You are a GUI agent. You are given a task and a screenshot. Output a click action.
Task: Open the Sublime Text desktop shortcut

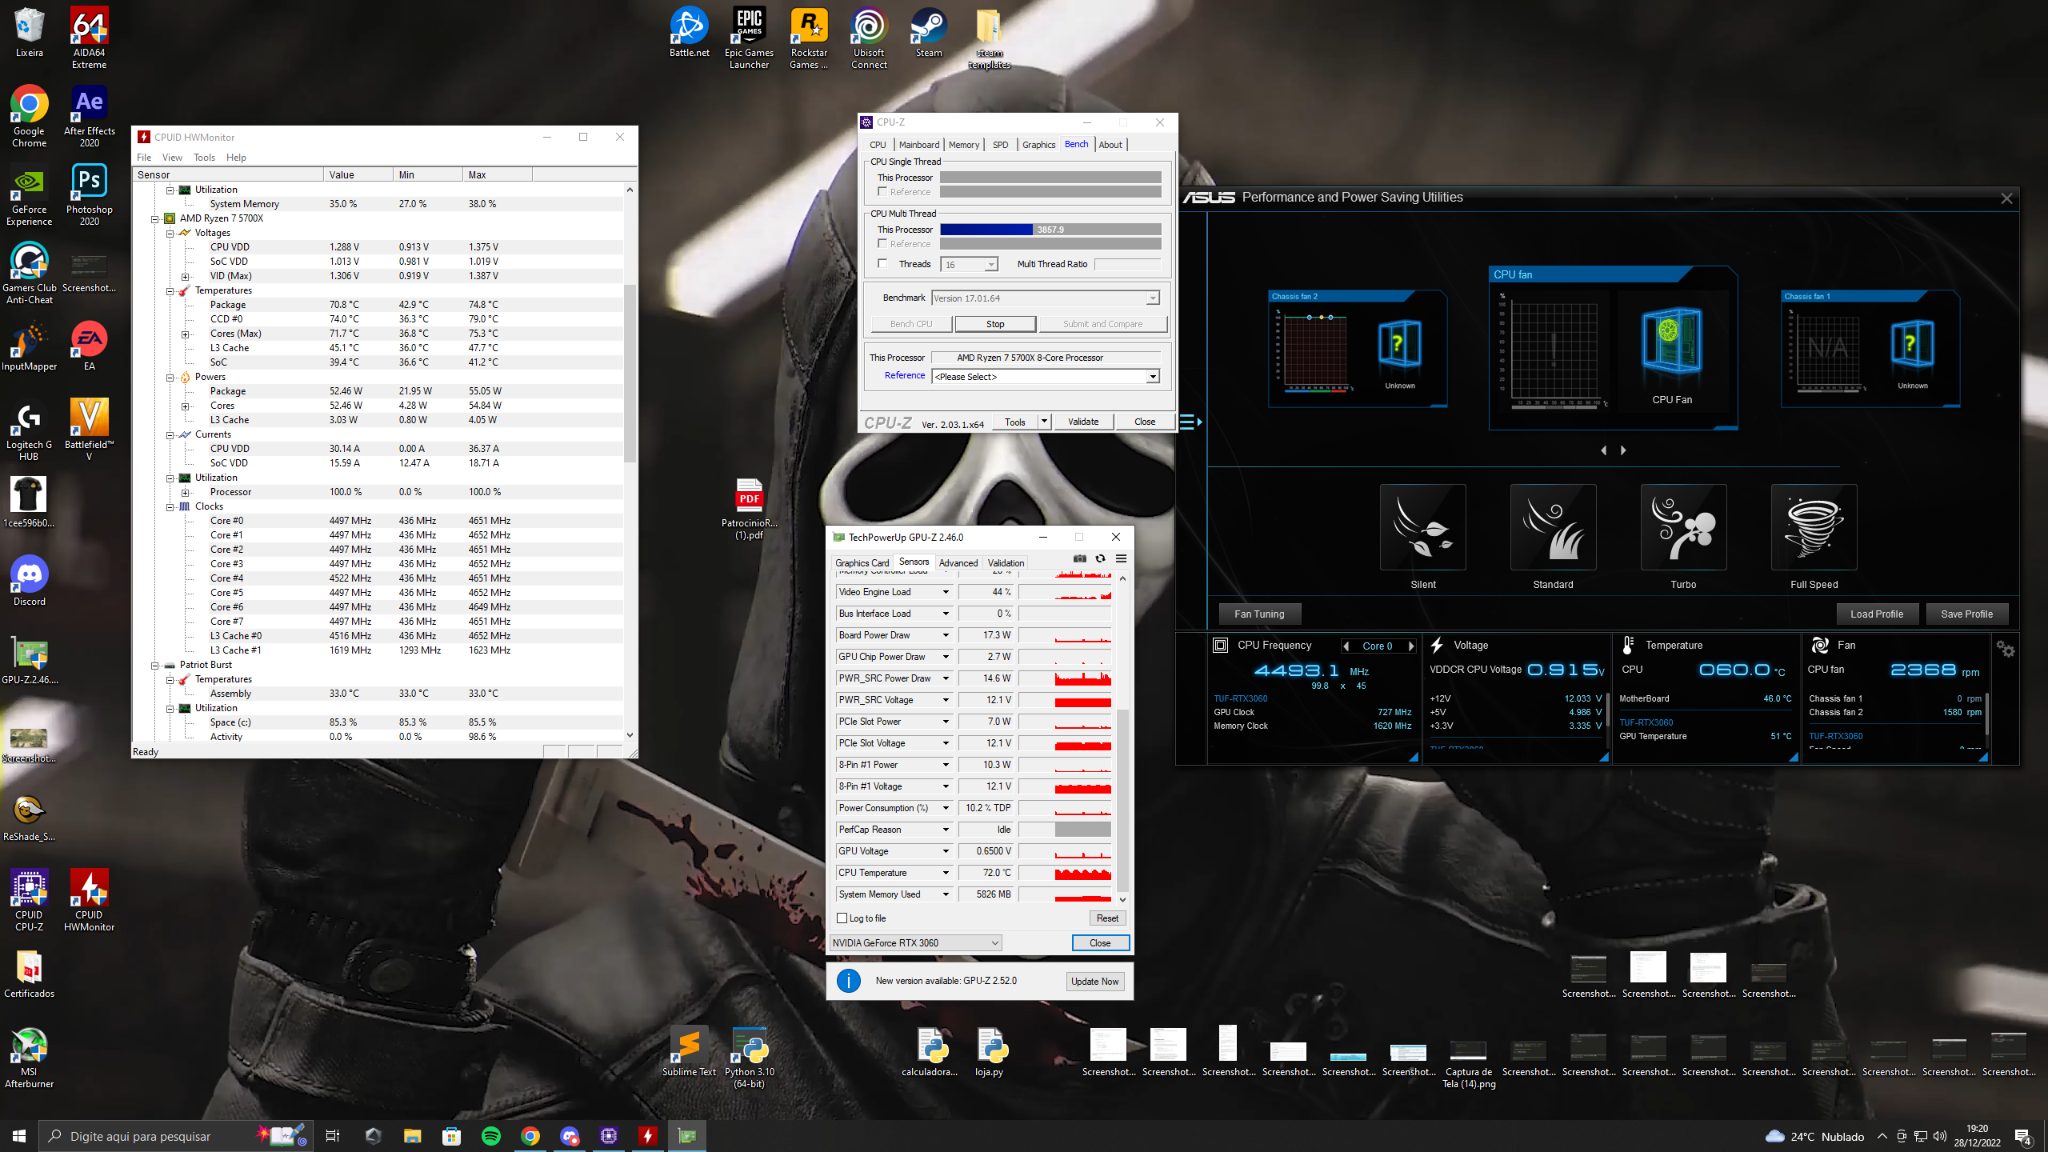[689, 1052]
